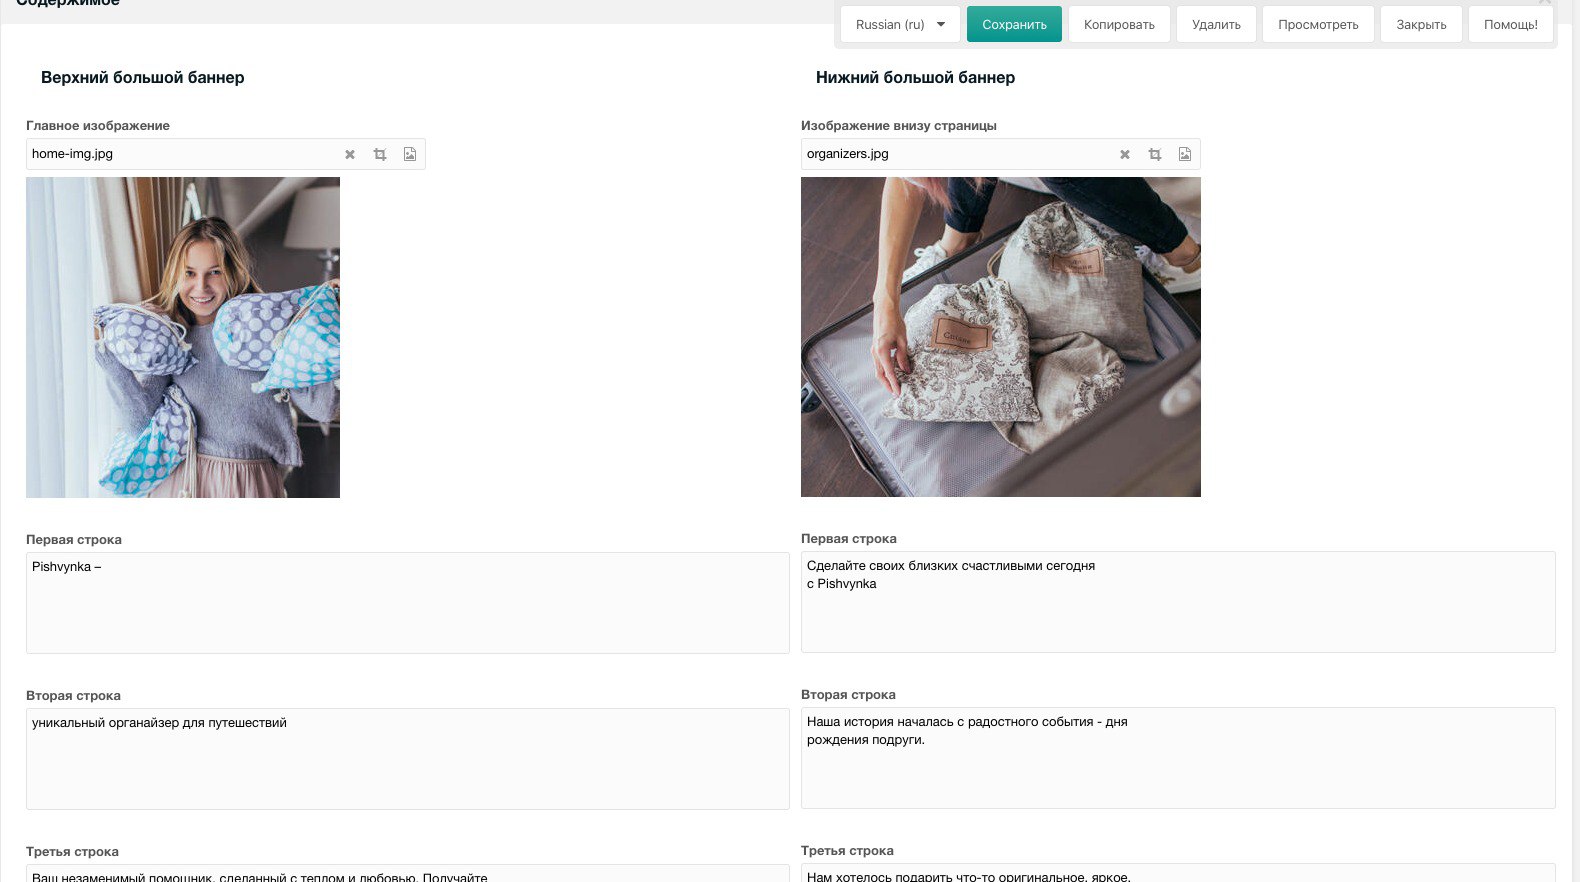Click the Главное изображение label
This screenshot has width=1580, height=882.
coord(98,125)
